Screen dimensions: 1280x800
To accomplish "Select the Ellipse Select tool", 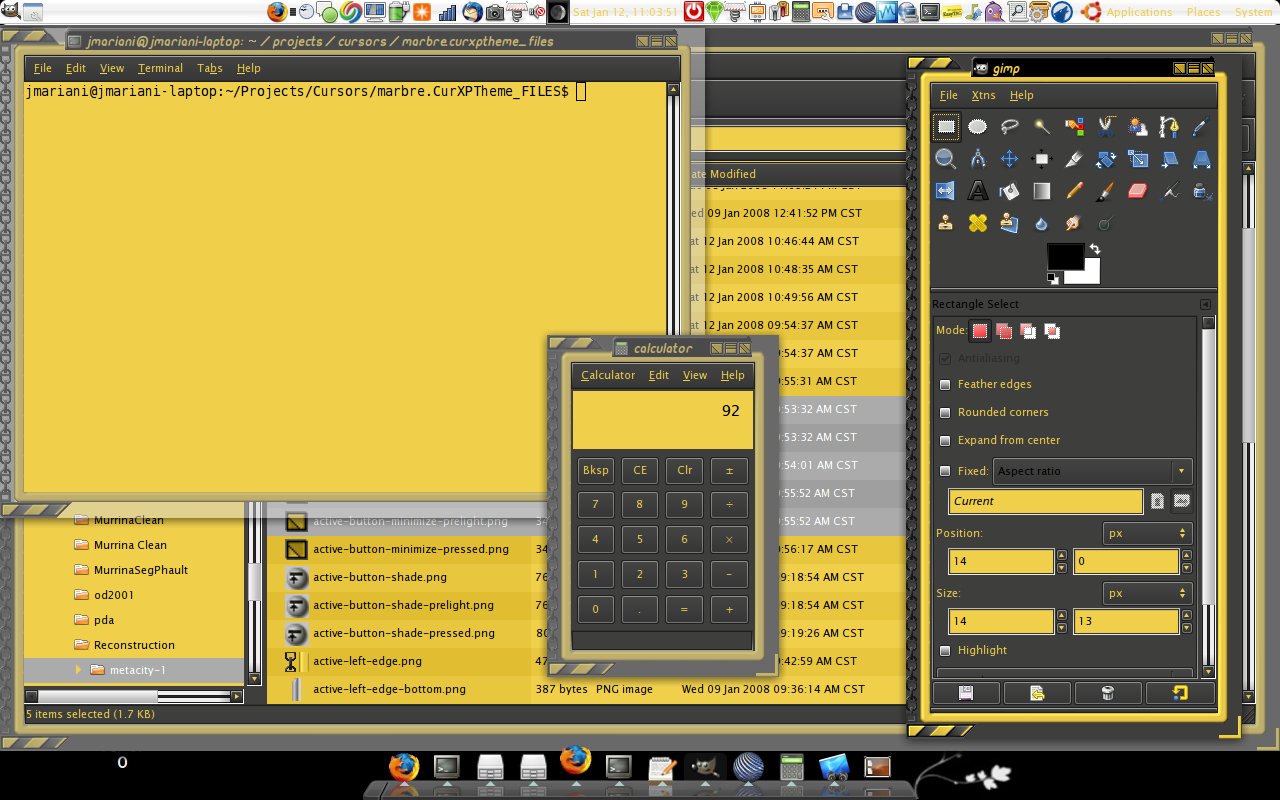I will 978,127.
